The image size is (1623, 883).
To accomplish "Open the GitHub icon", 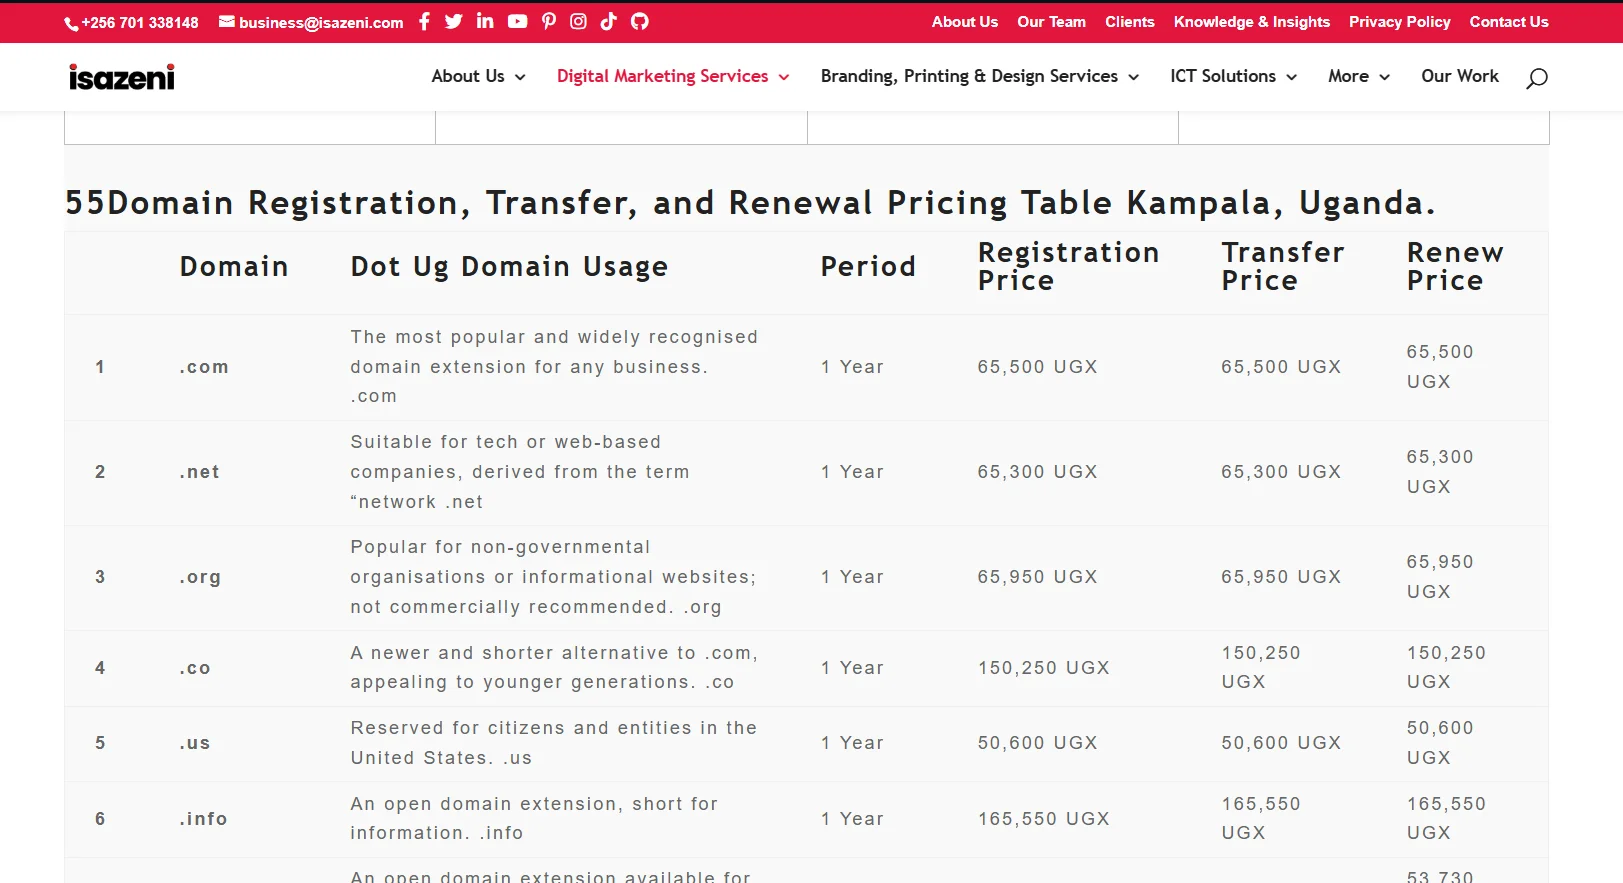I will (640, 21).
